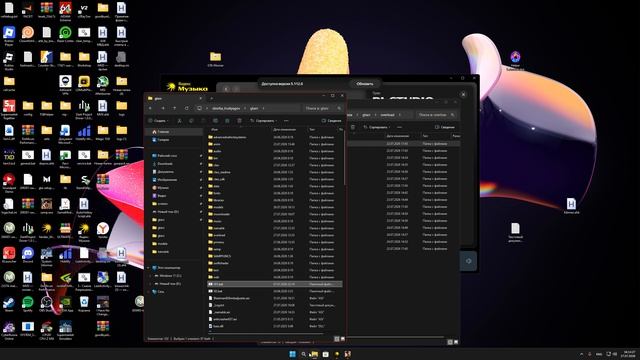
Task: Open Discord from the desktop
Action: (28, 255)
